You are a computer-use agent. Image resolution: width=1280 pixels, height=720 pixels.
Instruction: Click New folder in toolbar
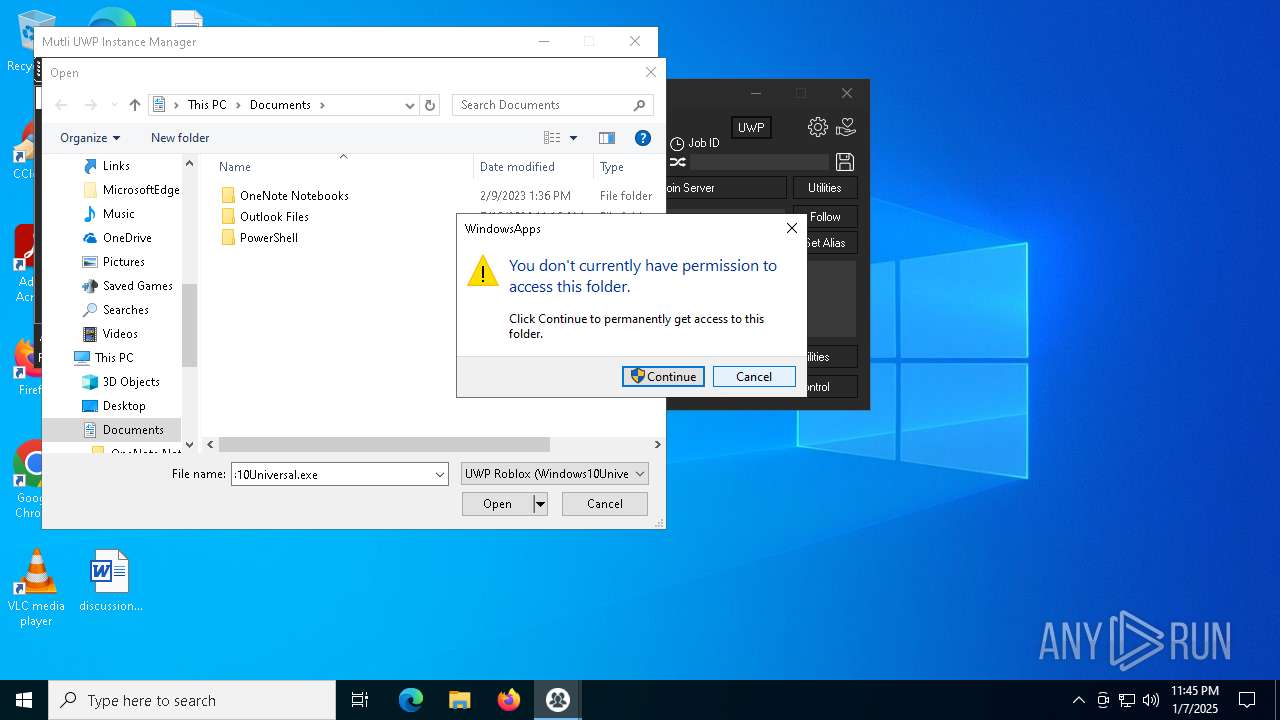(x=180, y=138)
